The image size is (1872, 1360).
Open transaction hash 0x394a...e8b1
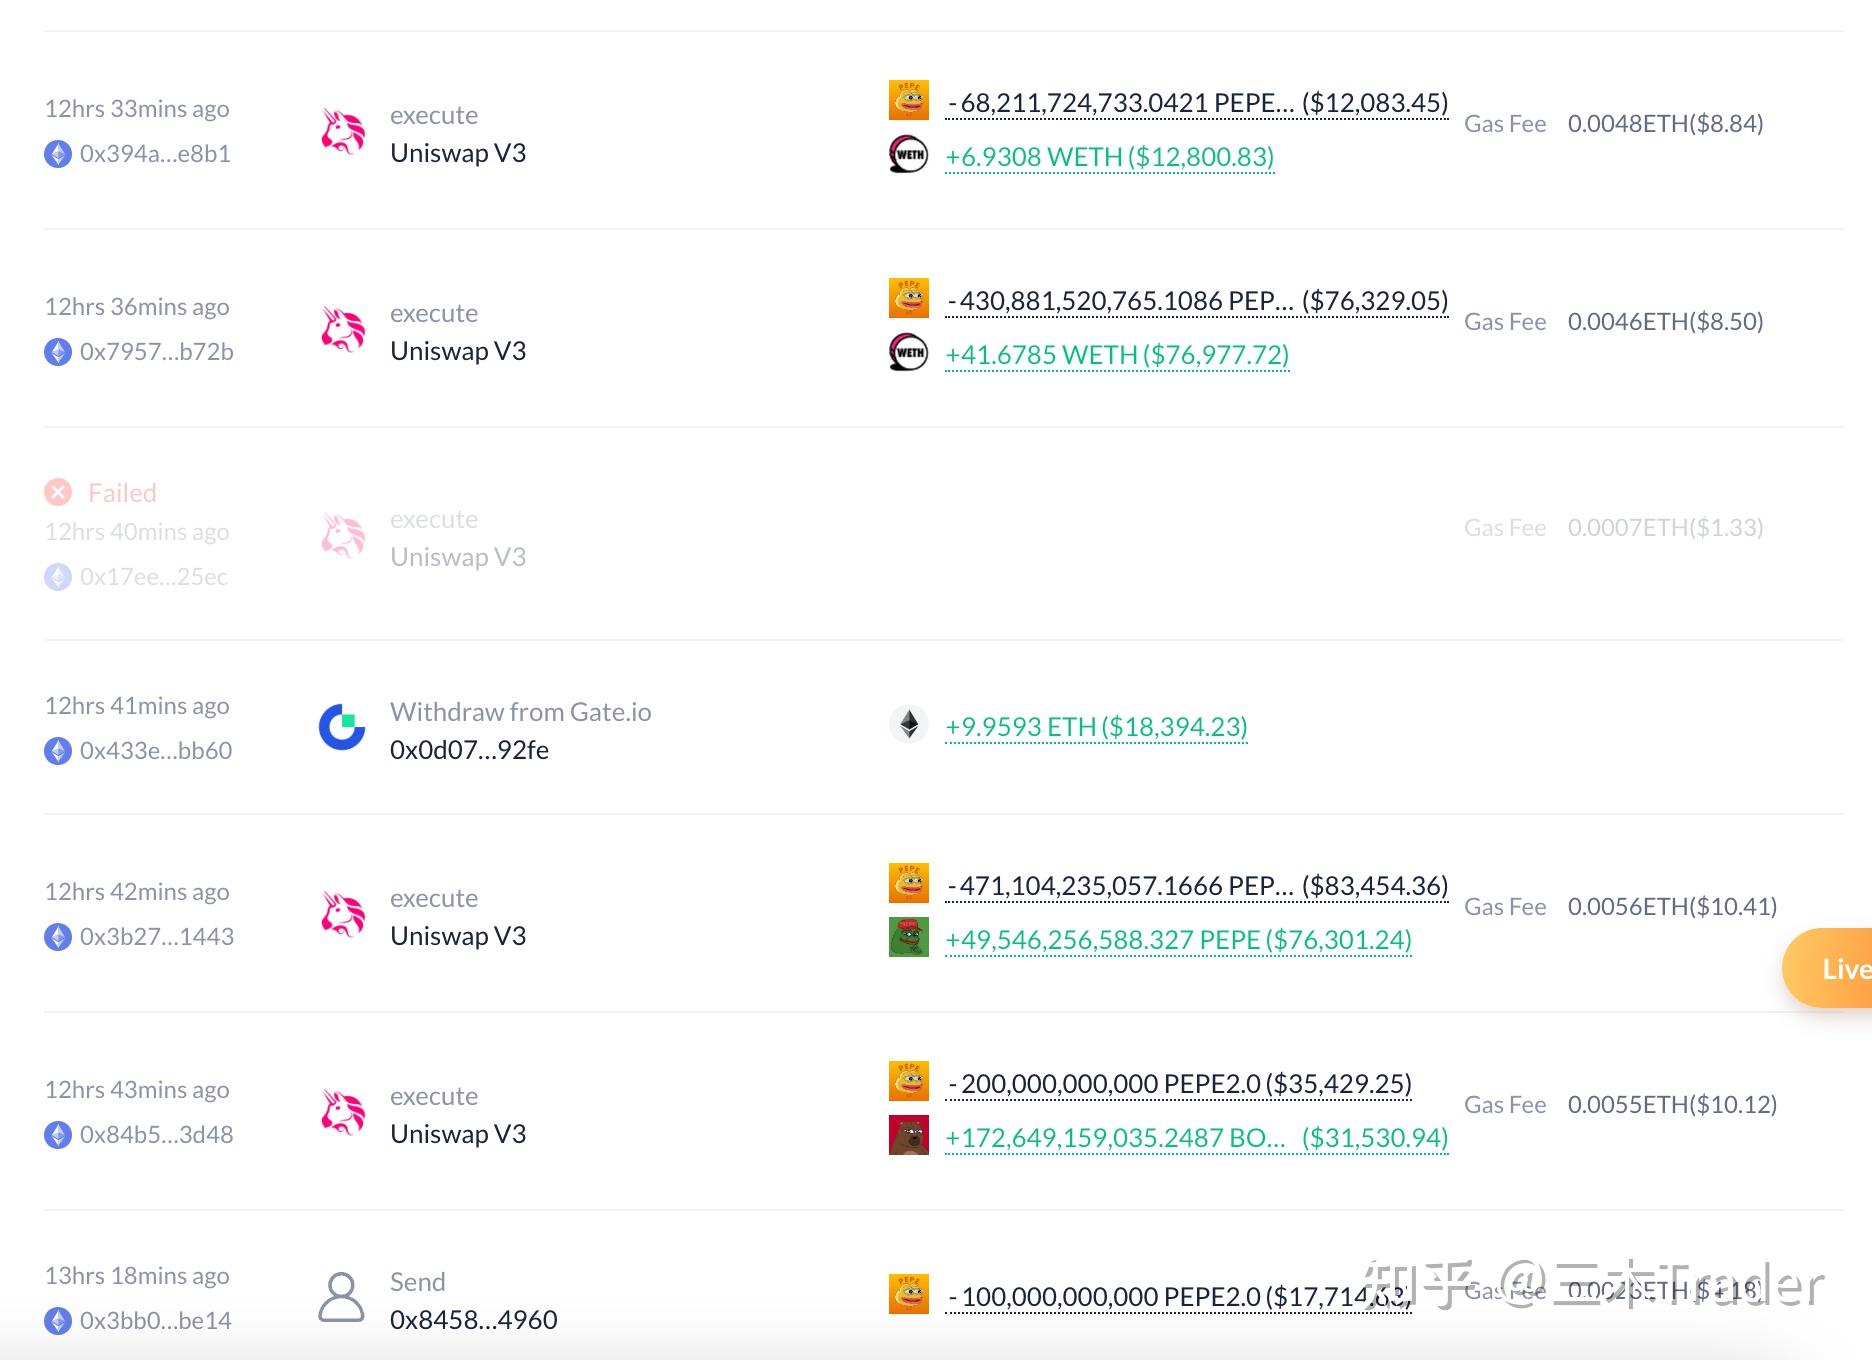[155, 154]
